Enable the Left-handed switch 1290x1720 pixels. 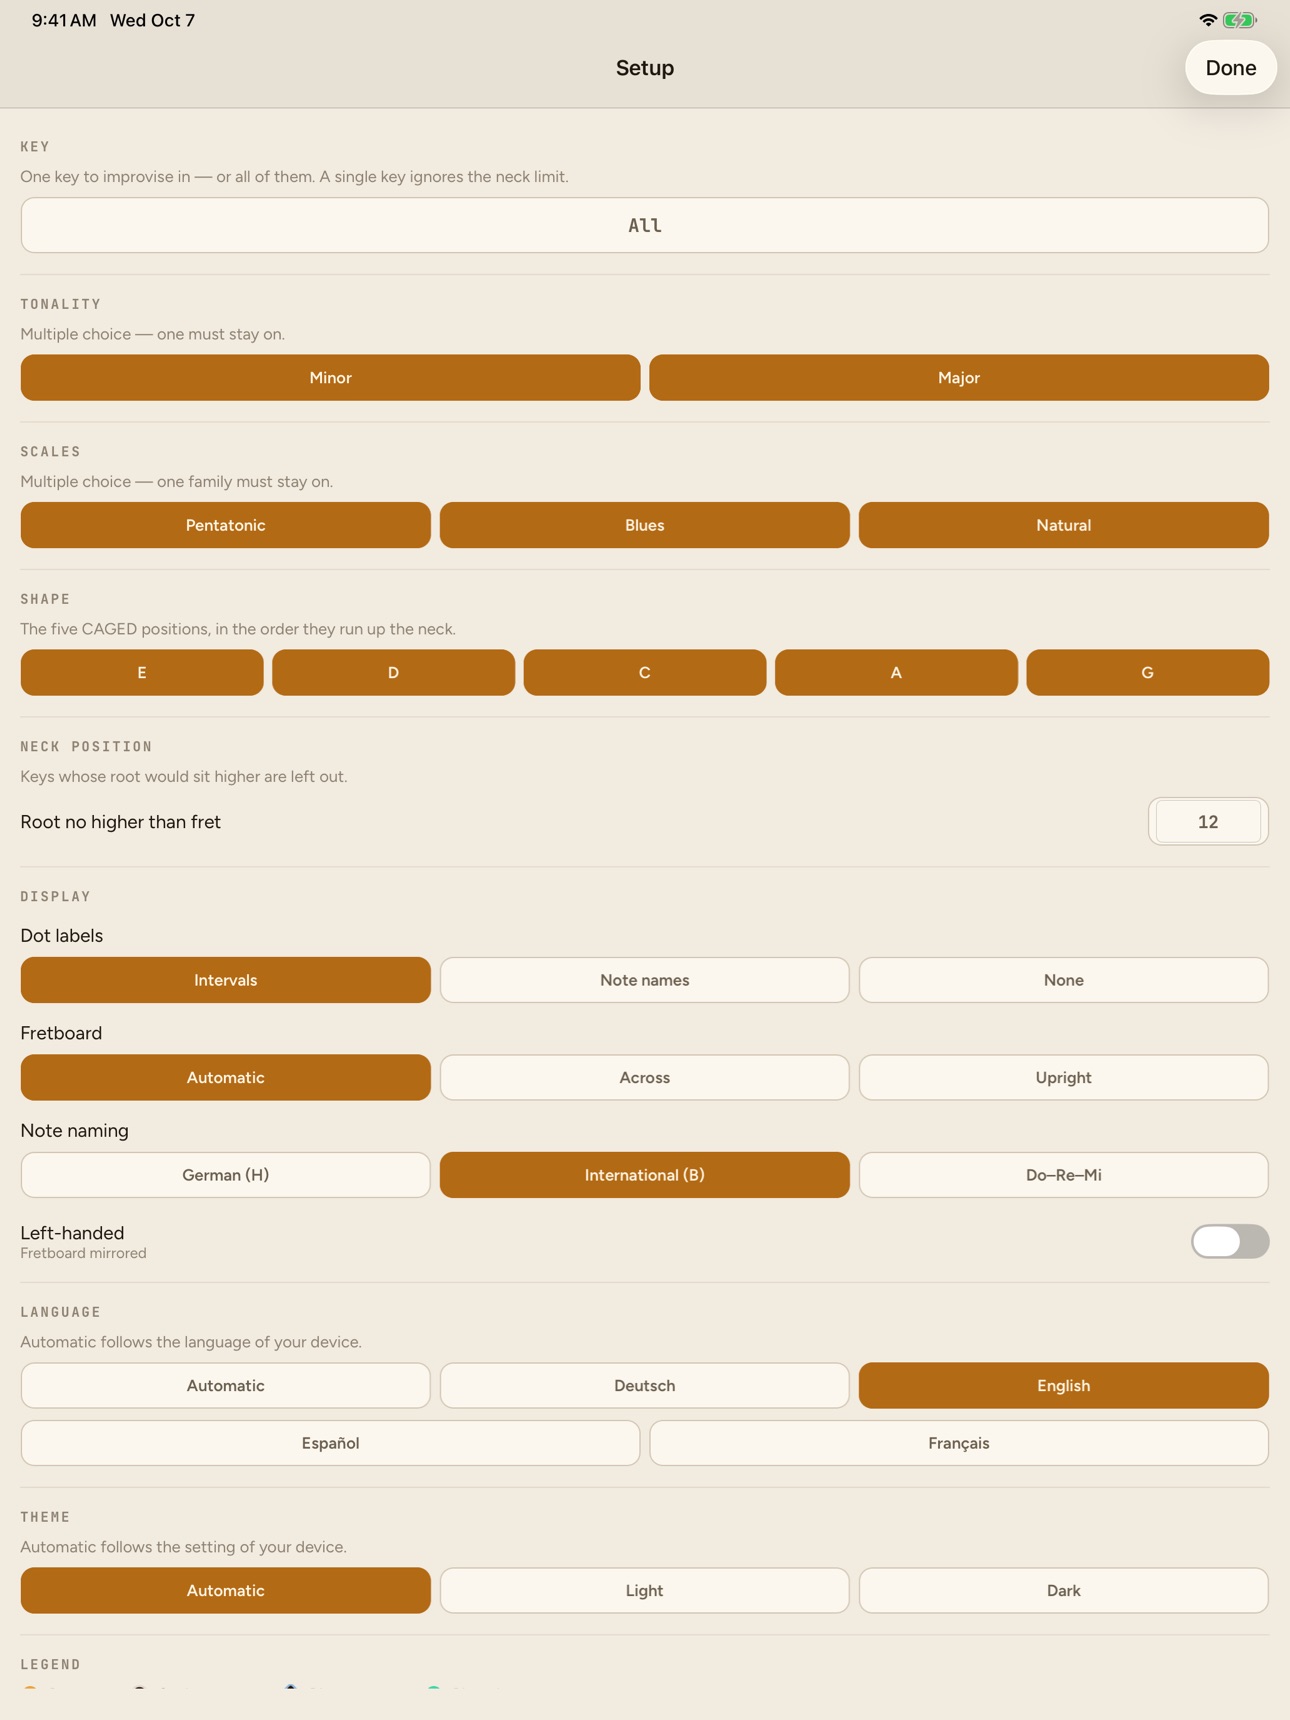(1230, 1242)
